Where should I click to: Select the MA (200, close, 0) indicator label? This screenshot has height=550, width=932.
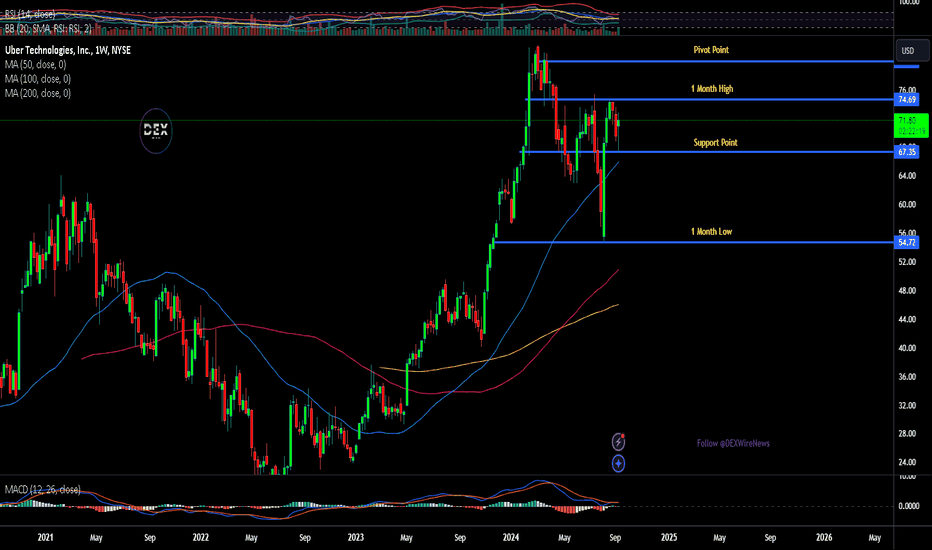click(x=38, y=93)
